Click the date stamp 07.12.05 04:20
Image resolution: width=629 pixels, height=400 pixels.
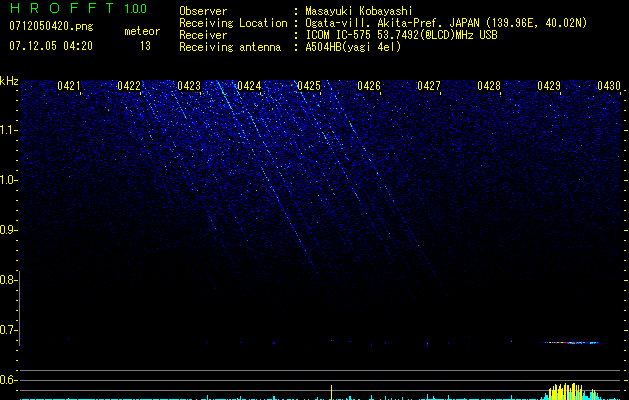tap(51, 46)
